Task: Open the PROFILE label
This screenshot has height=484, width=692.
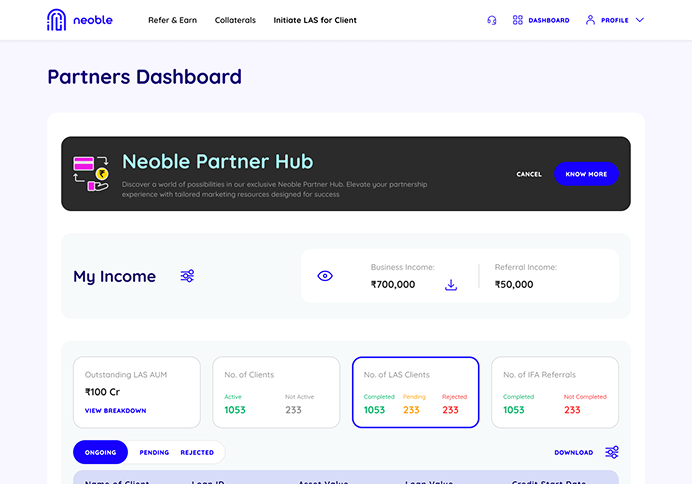Action: click(x=615, y=20)
